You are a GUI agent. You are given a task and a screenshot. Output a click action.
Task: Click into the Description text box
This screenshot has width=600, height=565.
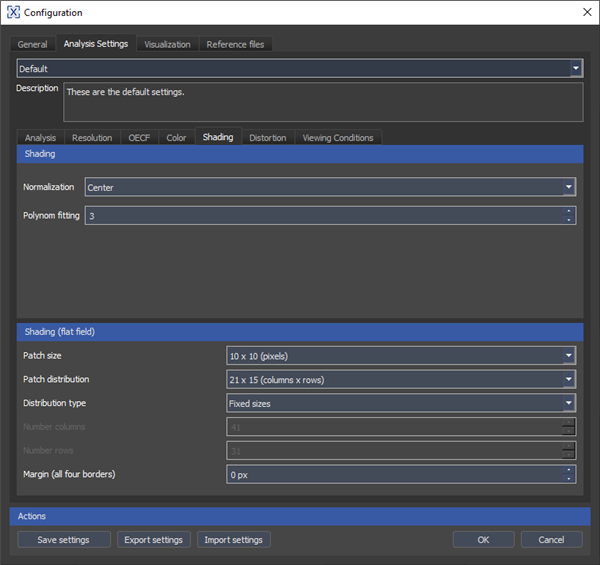(323, 102)
